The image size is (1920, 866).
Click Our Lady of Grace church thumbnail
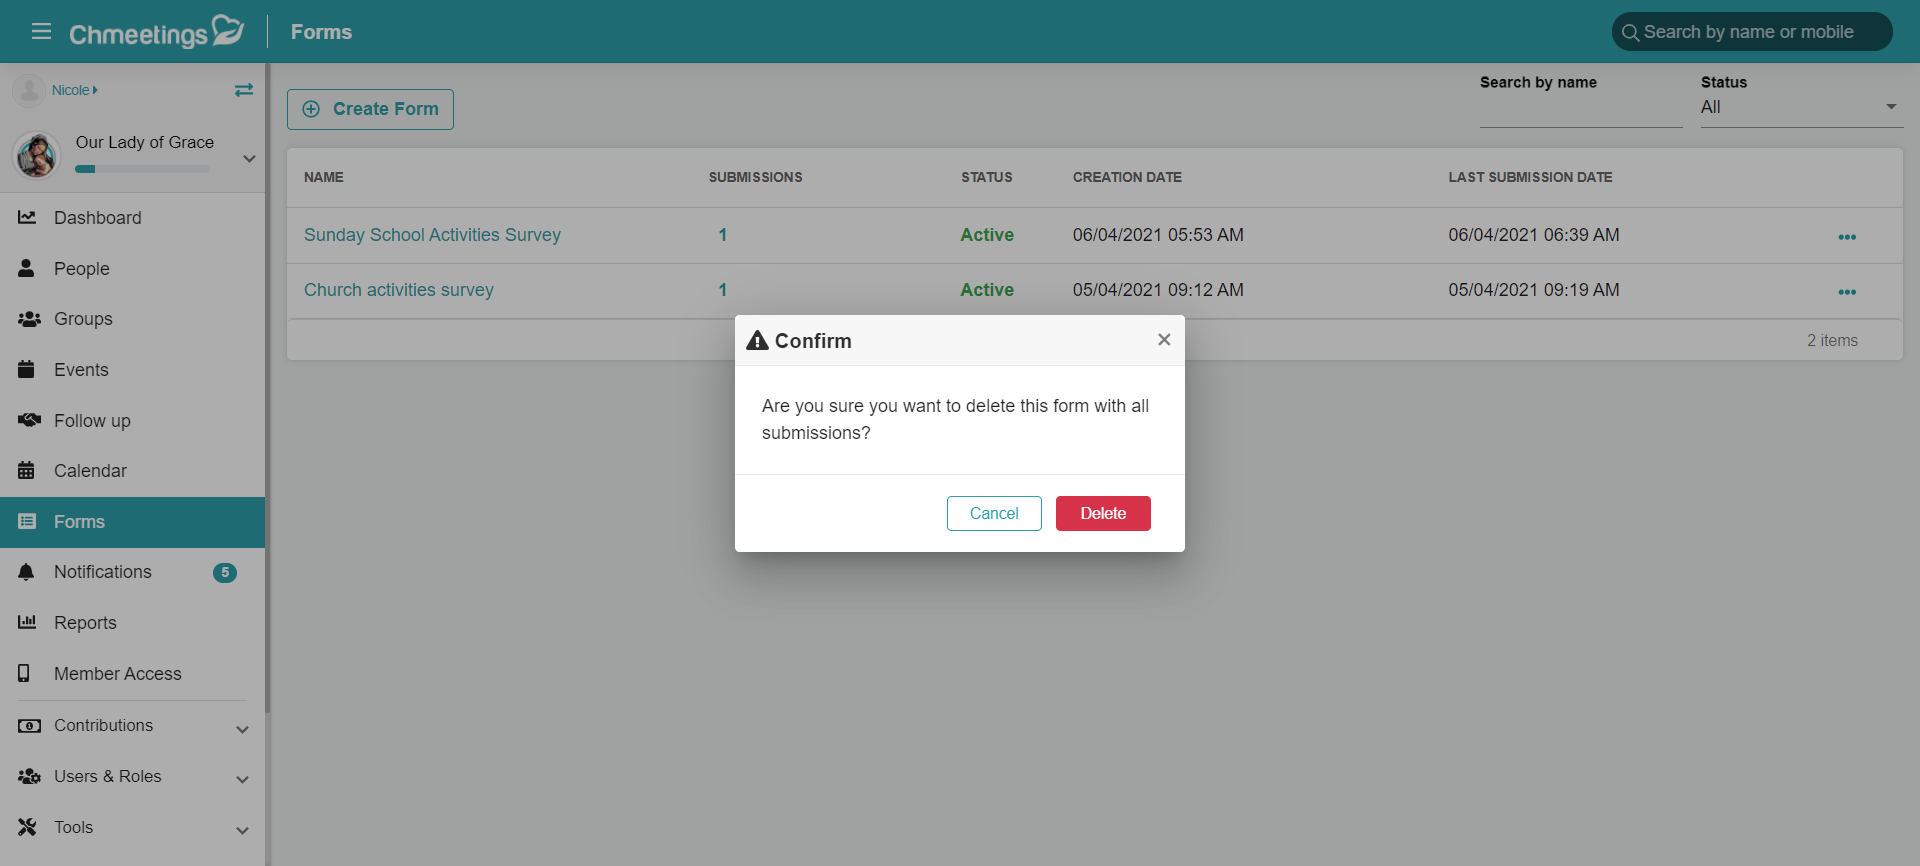click(37, 155)
